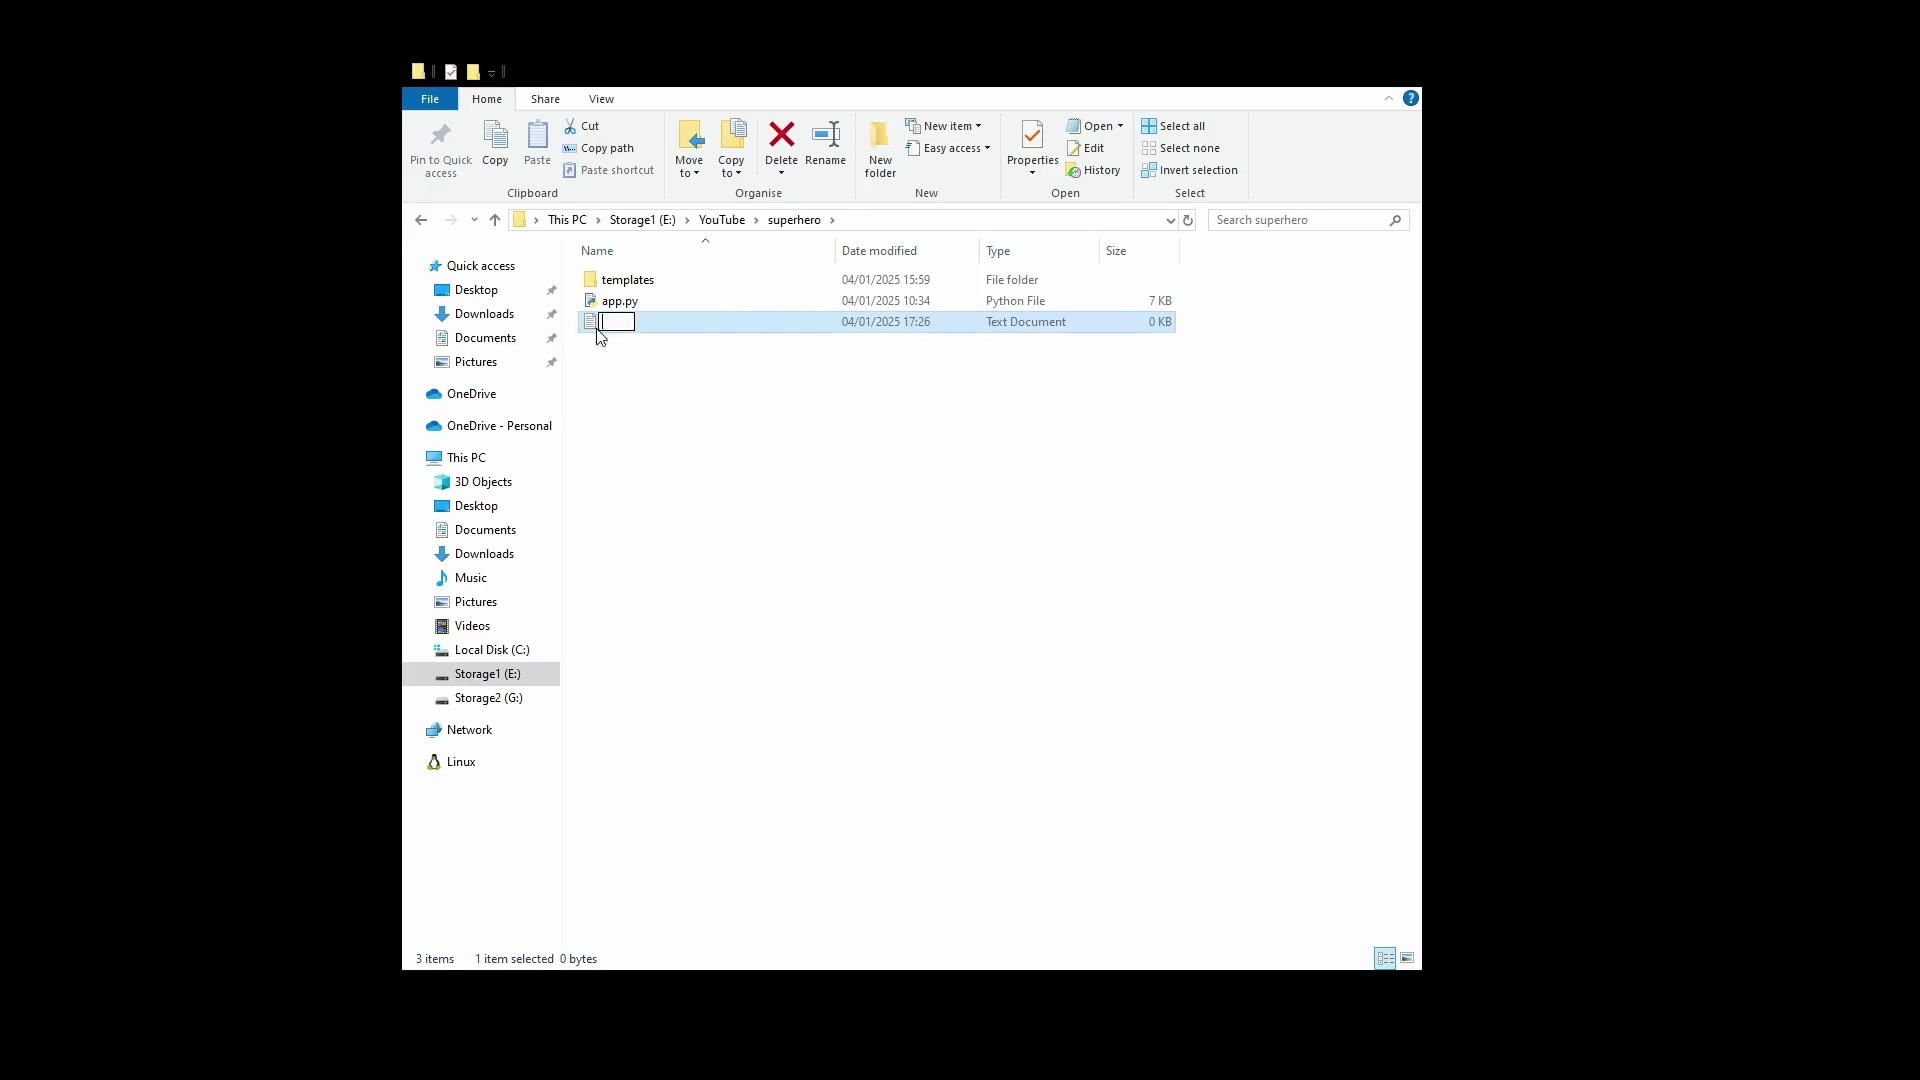Open Linux in navigation pane
The image size is (1920, 1080).
(x=461, y=762)
